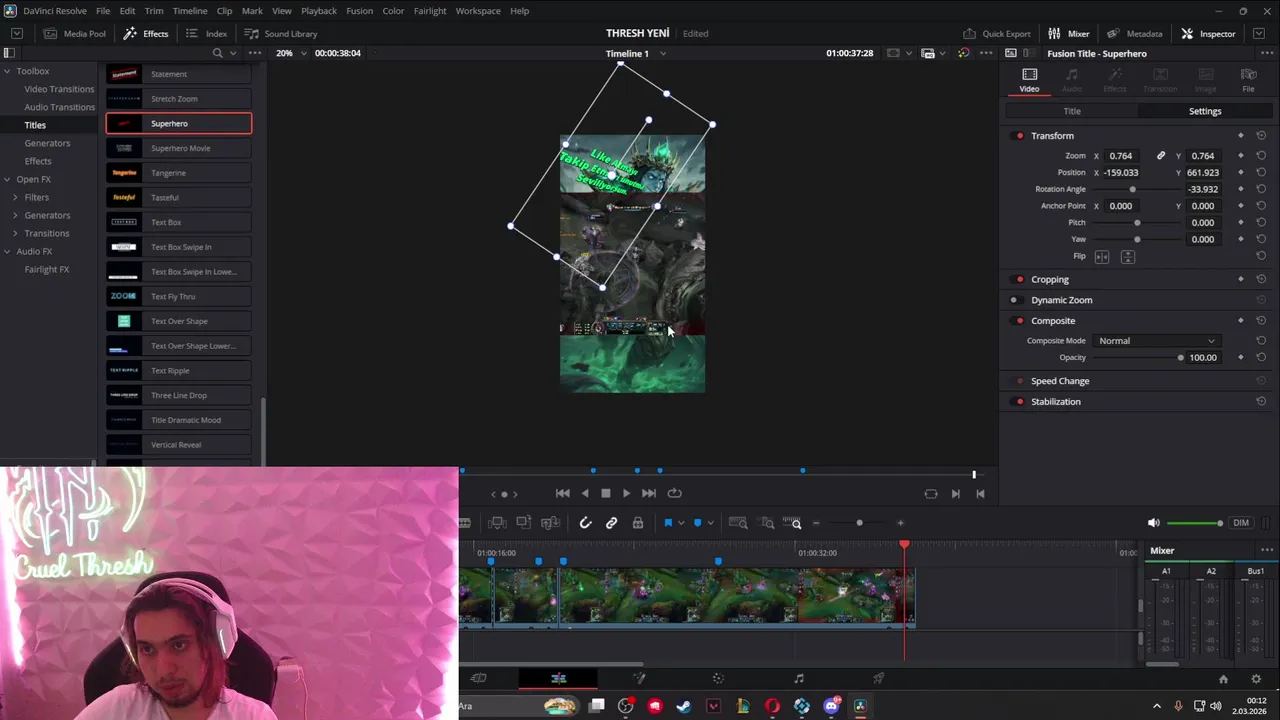Toggle the Speed Change enable switch

[x=1019, y=381]
